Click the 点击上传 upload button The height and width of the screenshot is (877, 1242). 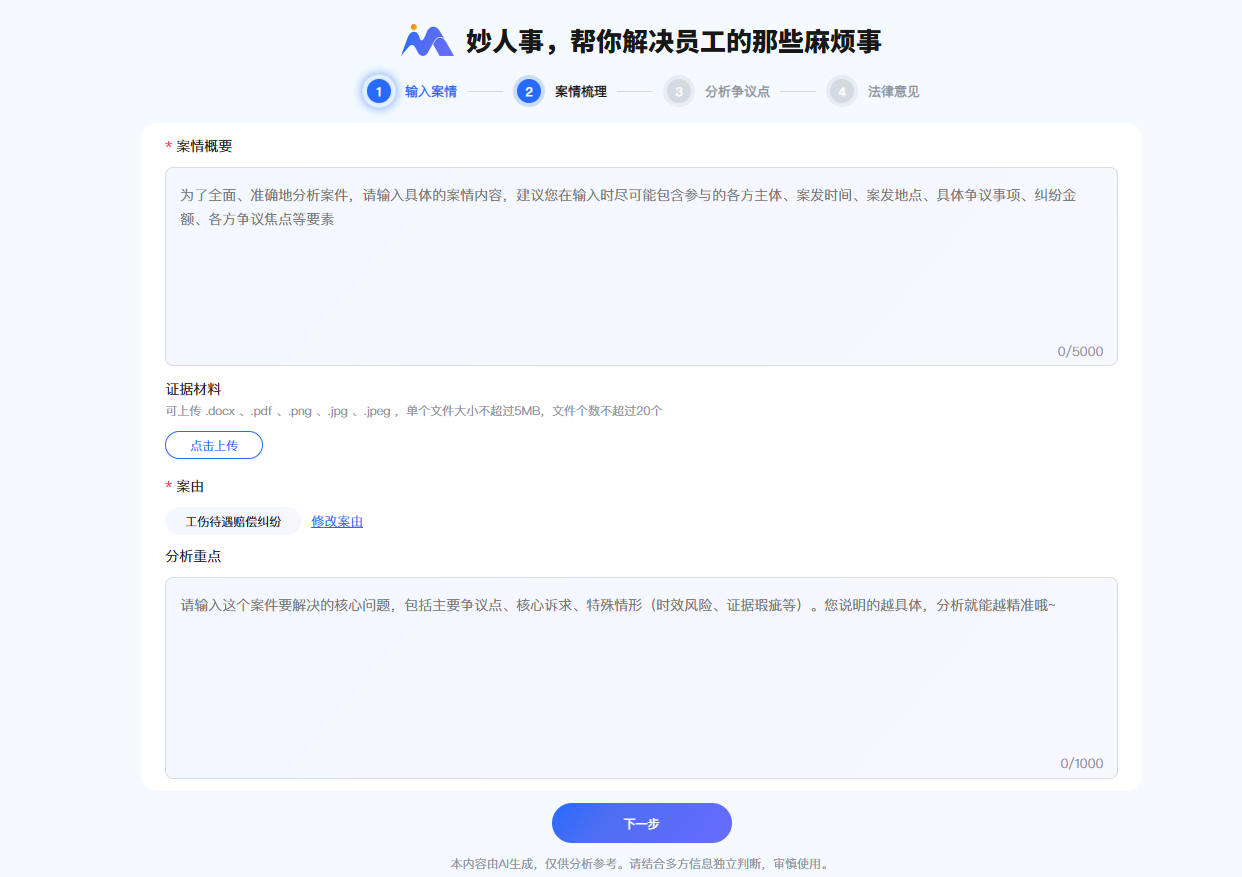[x=214, y=445]
